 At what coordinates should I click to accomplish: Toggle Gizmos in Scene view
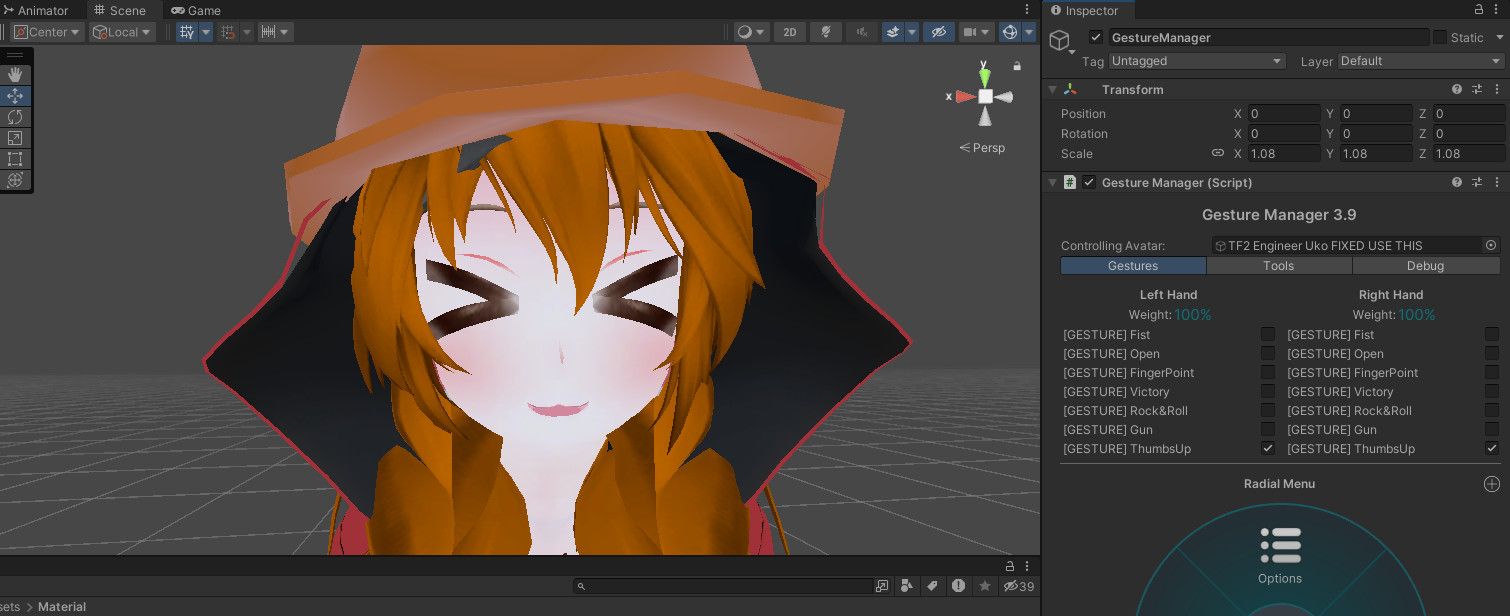[x=1010, y=32]
